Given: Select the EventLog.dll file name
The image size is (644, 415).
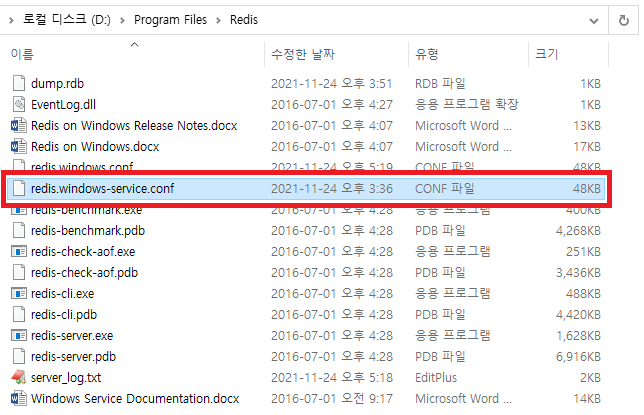Looking at the screenshot, I should pos(63,104).
